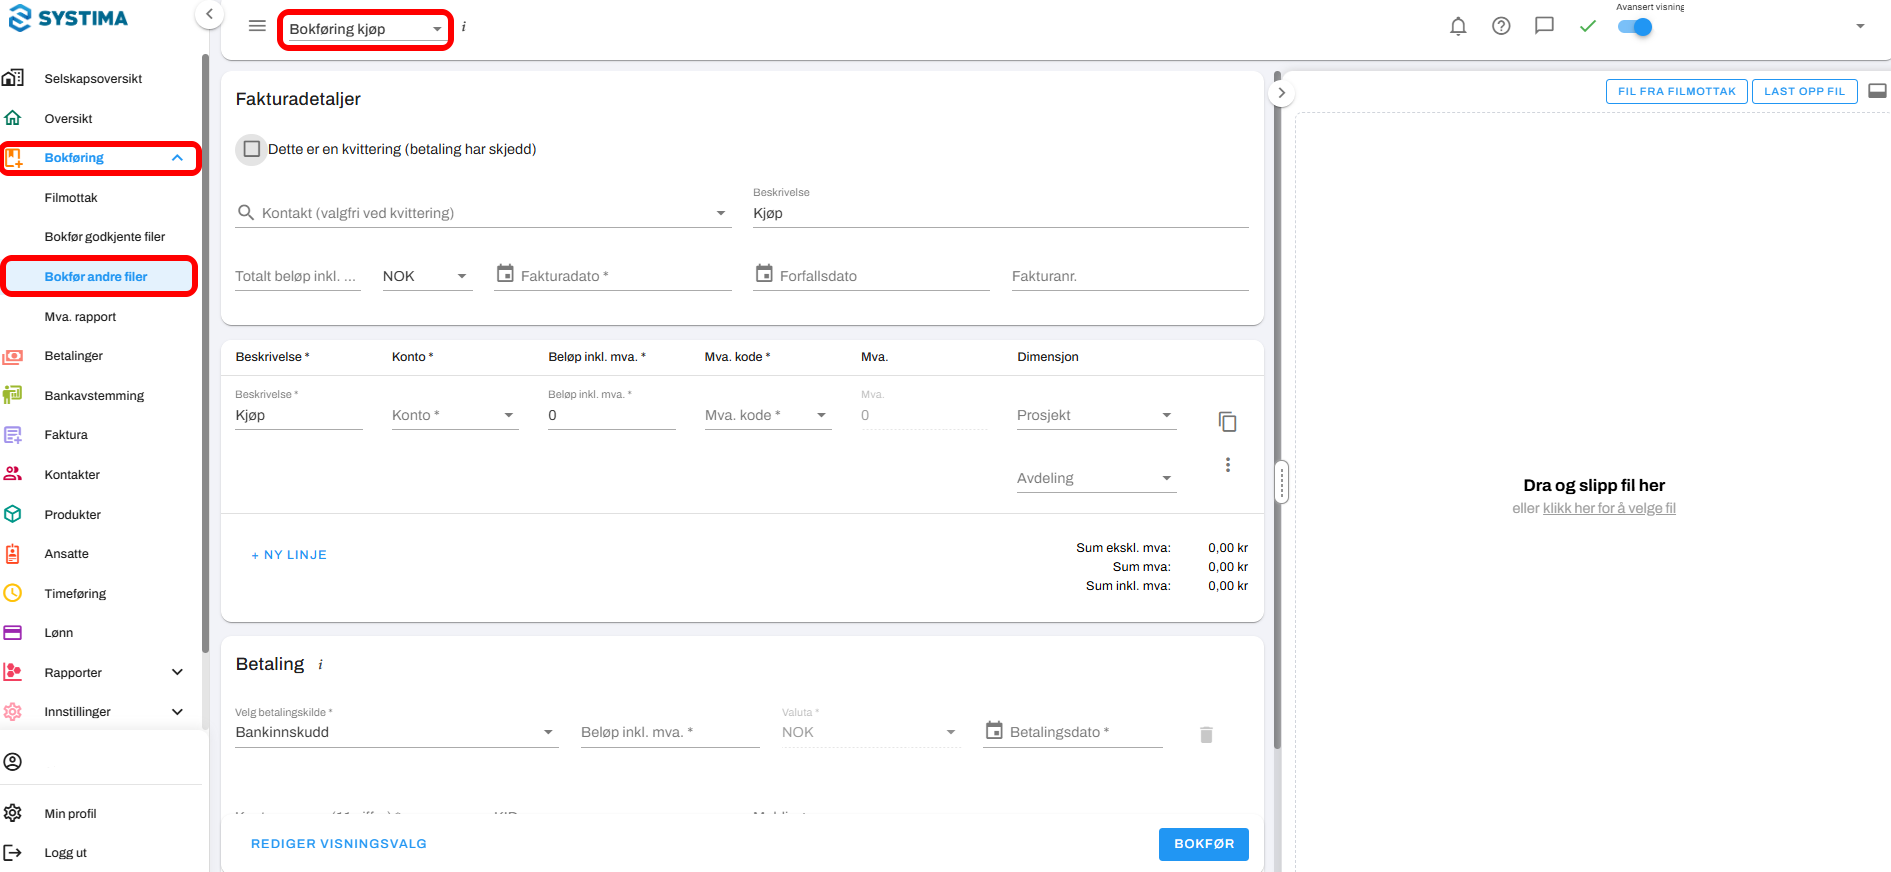Screen dimensions: 1891x872
Task: Click the Kontakt search magnifier icon
Action: pyautogui.click(x=246, y=213)
